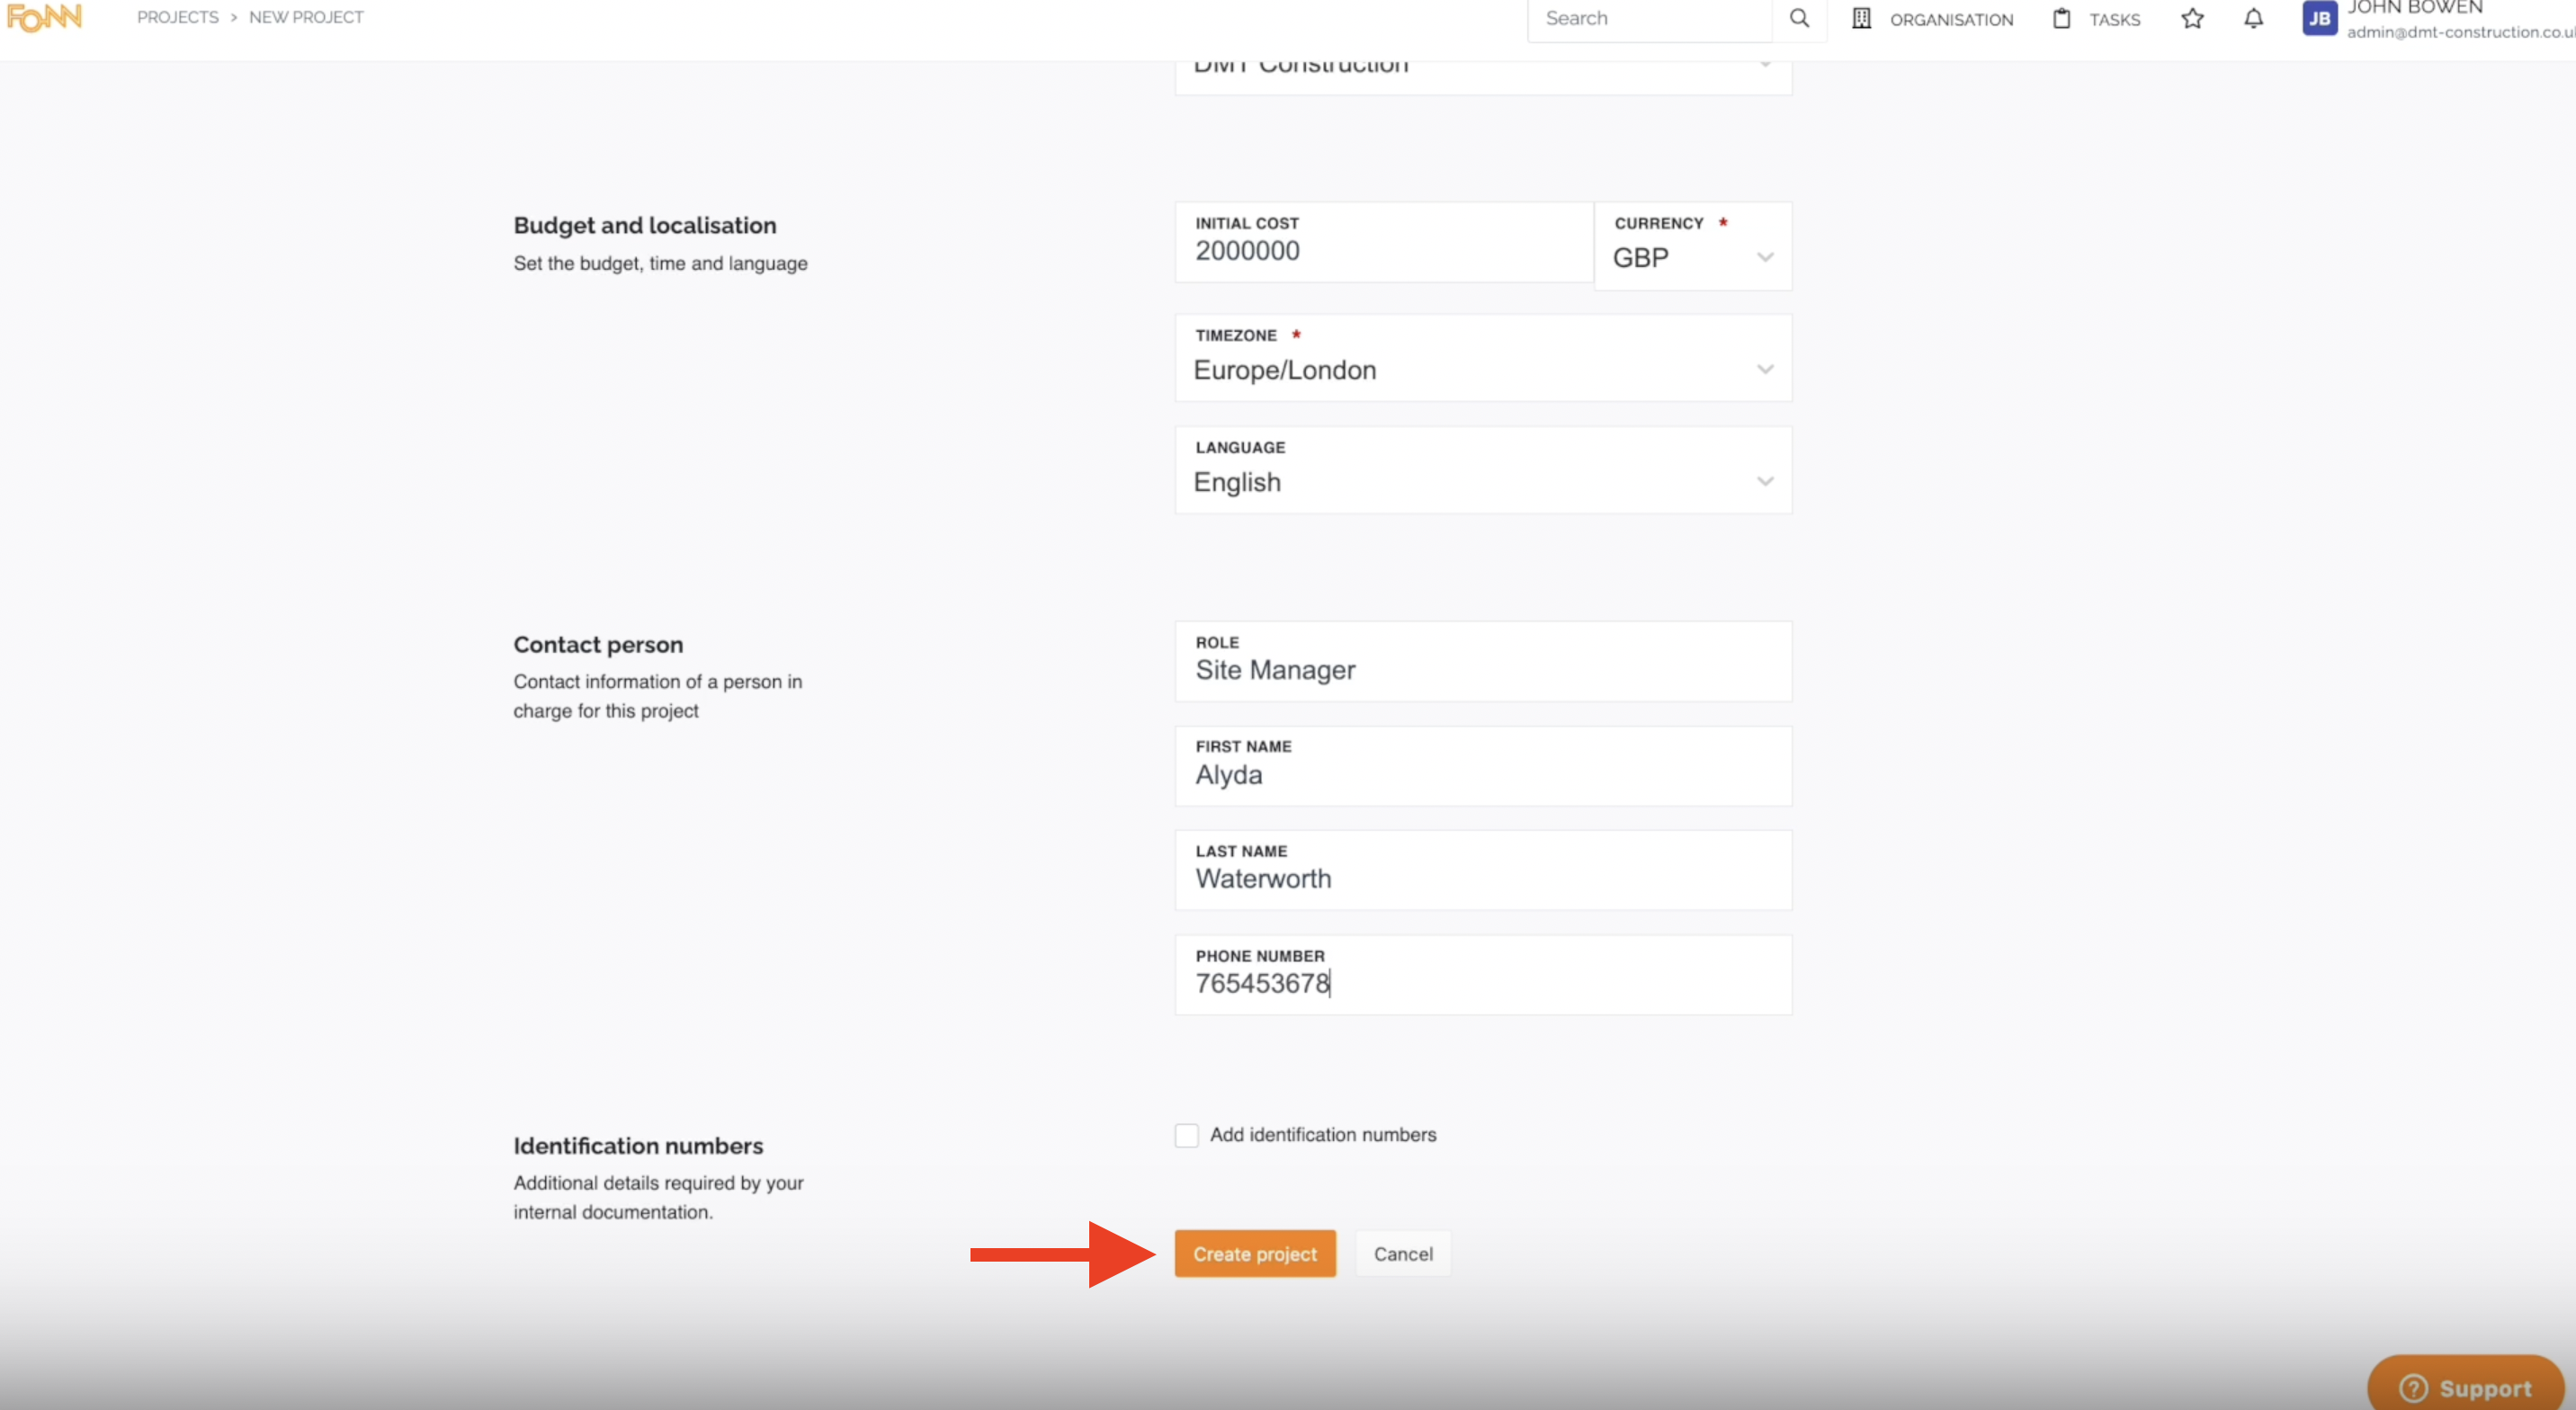Click Create project button
This screenshot has height=1410, width=2576.
coord(1255,1253)
